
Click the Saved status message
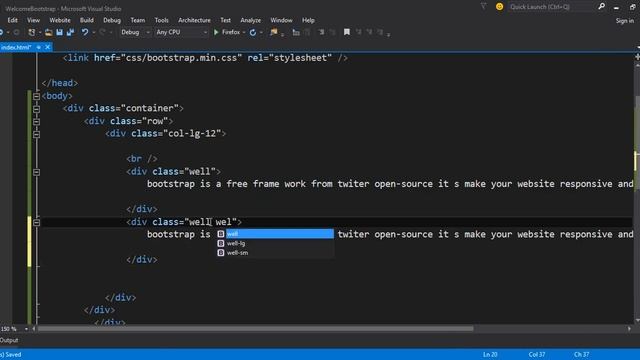pyautogui.click(x=11, y=354)
